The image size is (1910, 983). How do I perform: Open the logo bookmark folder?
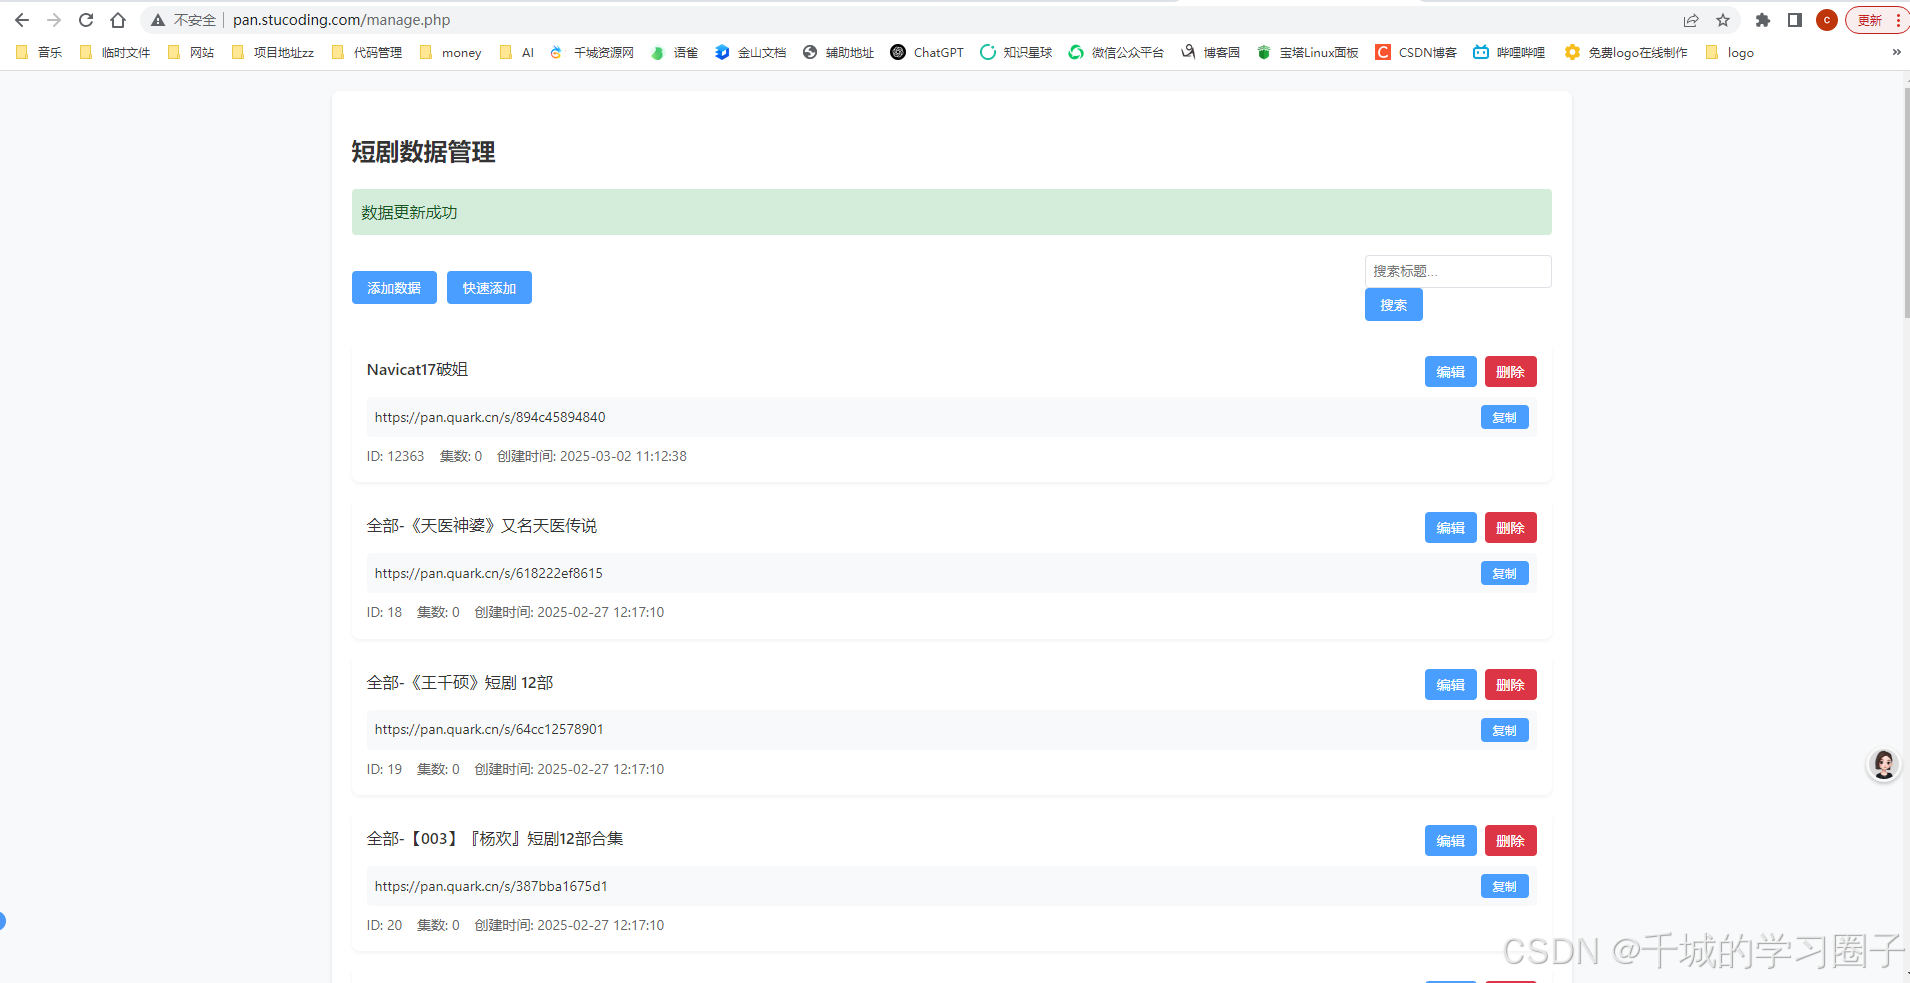pos(1730,52)
